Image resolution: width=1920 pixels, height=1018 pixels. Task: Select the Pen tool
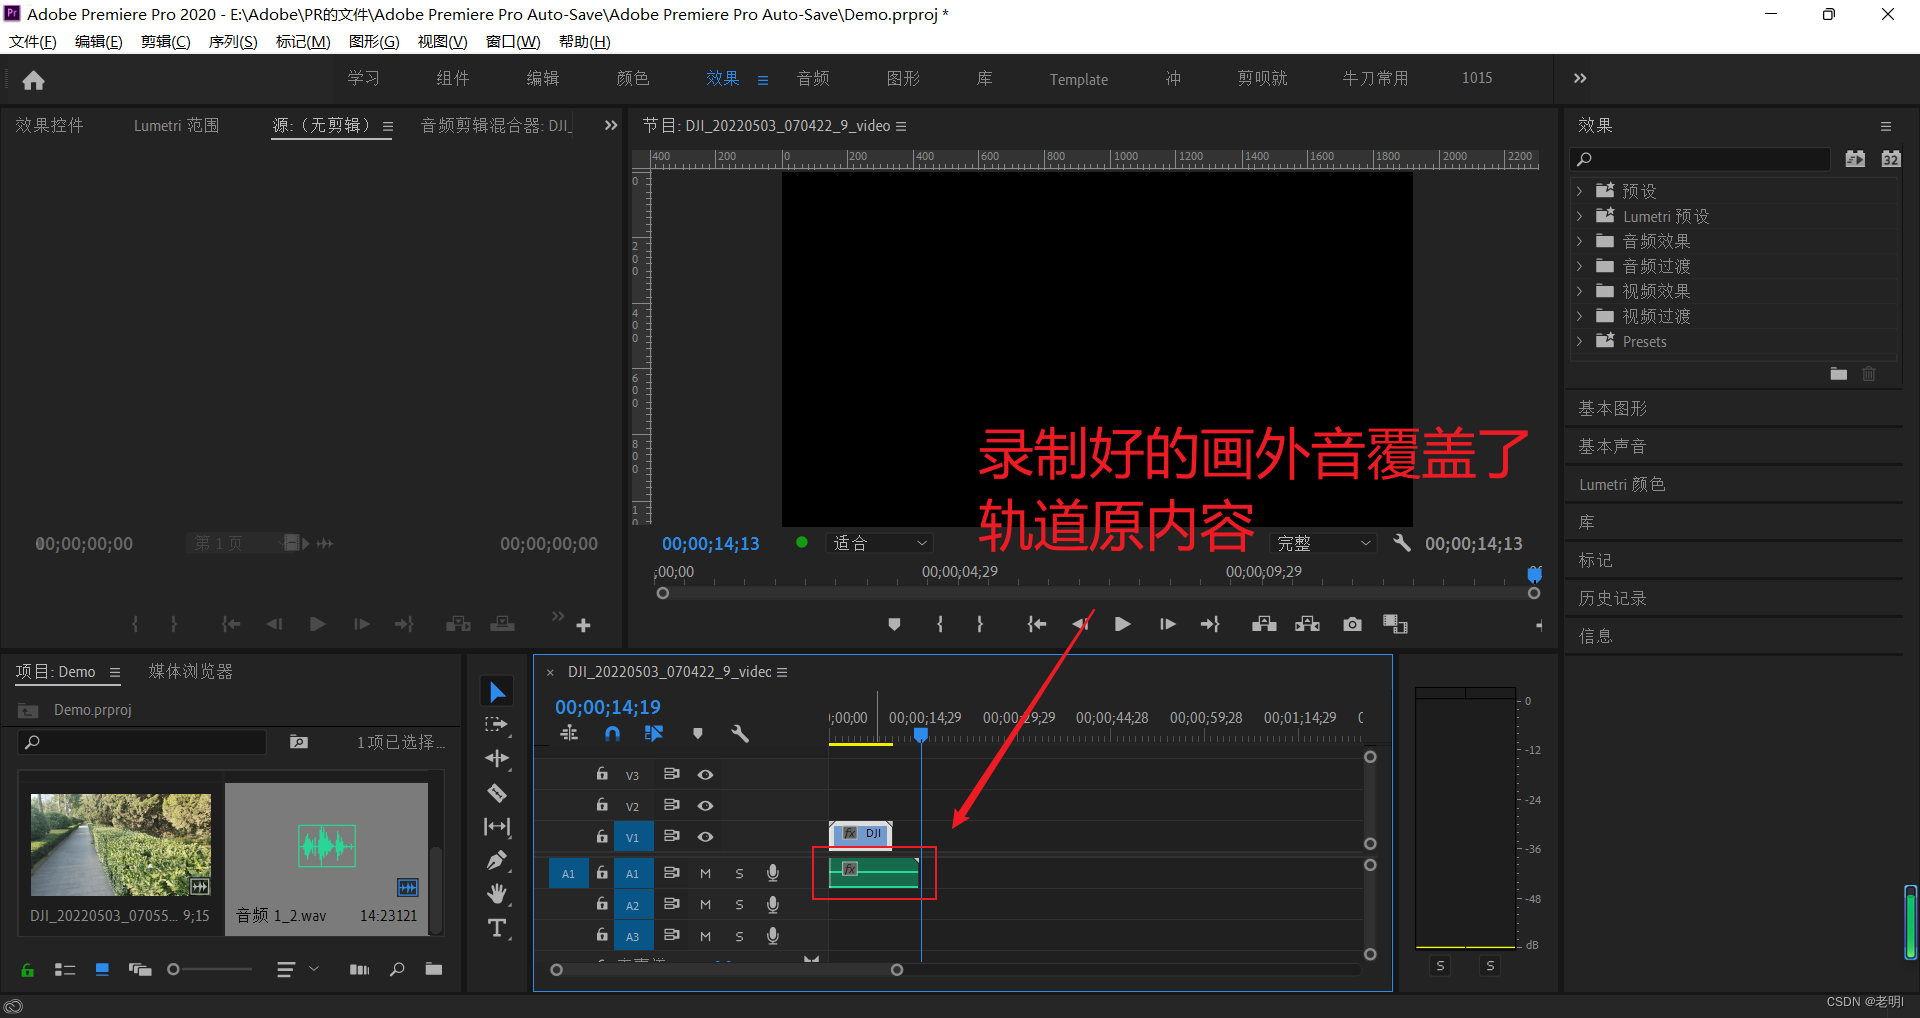(497, 860)
